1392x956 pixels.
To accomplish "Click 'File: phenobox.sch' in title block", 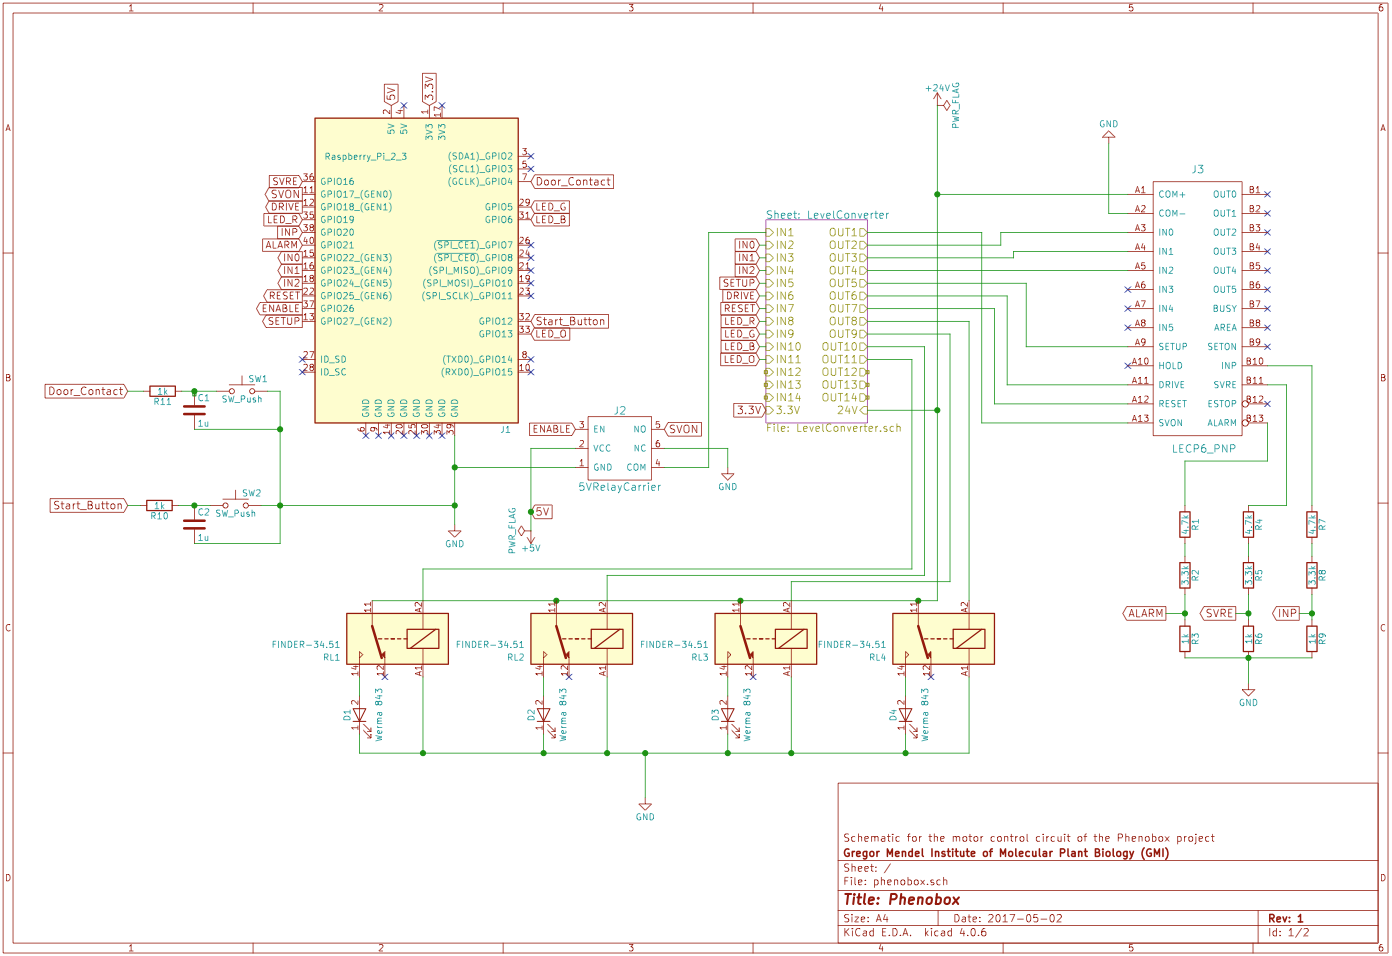I will click(895, 882).
